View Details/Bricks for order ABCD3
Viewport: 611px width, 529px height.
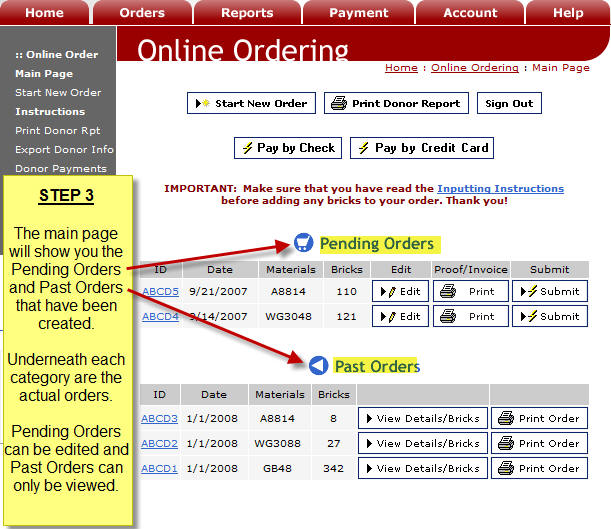click(x=423, y=418)
